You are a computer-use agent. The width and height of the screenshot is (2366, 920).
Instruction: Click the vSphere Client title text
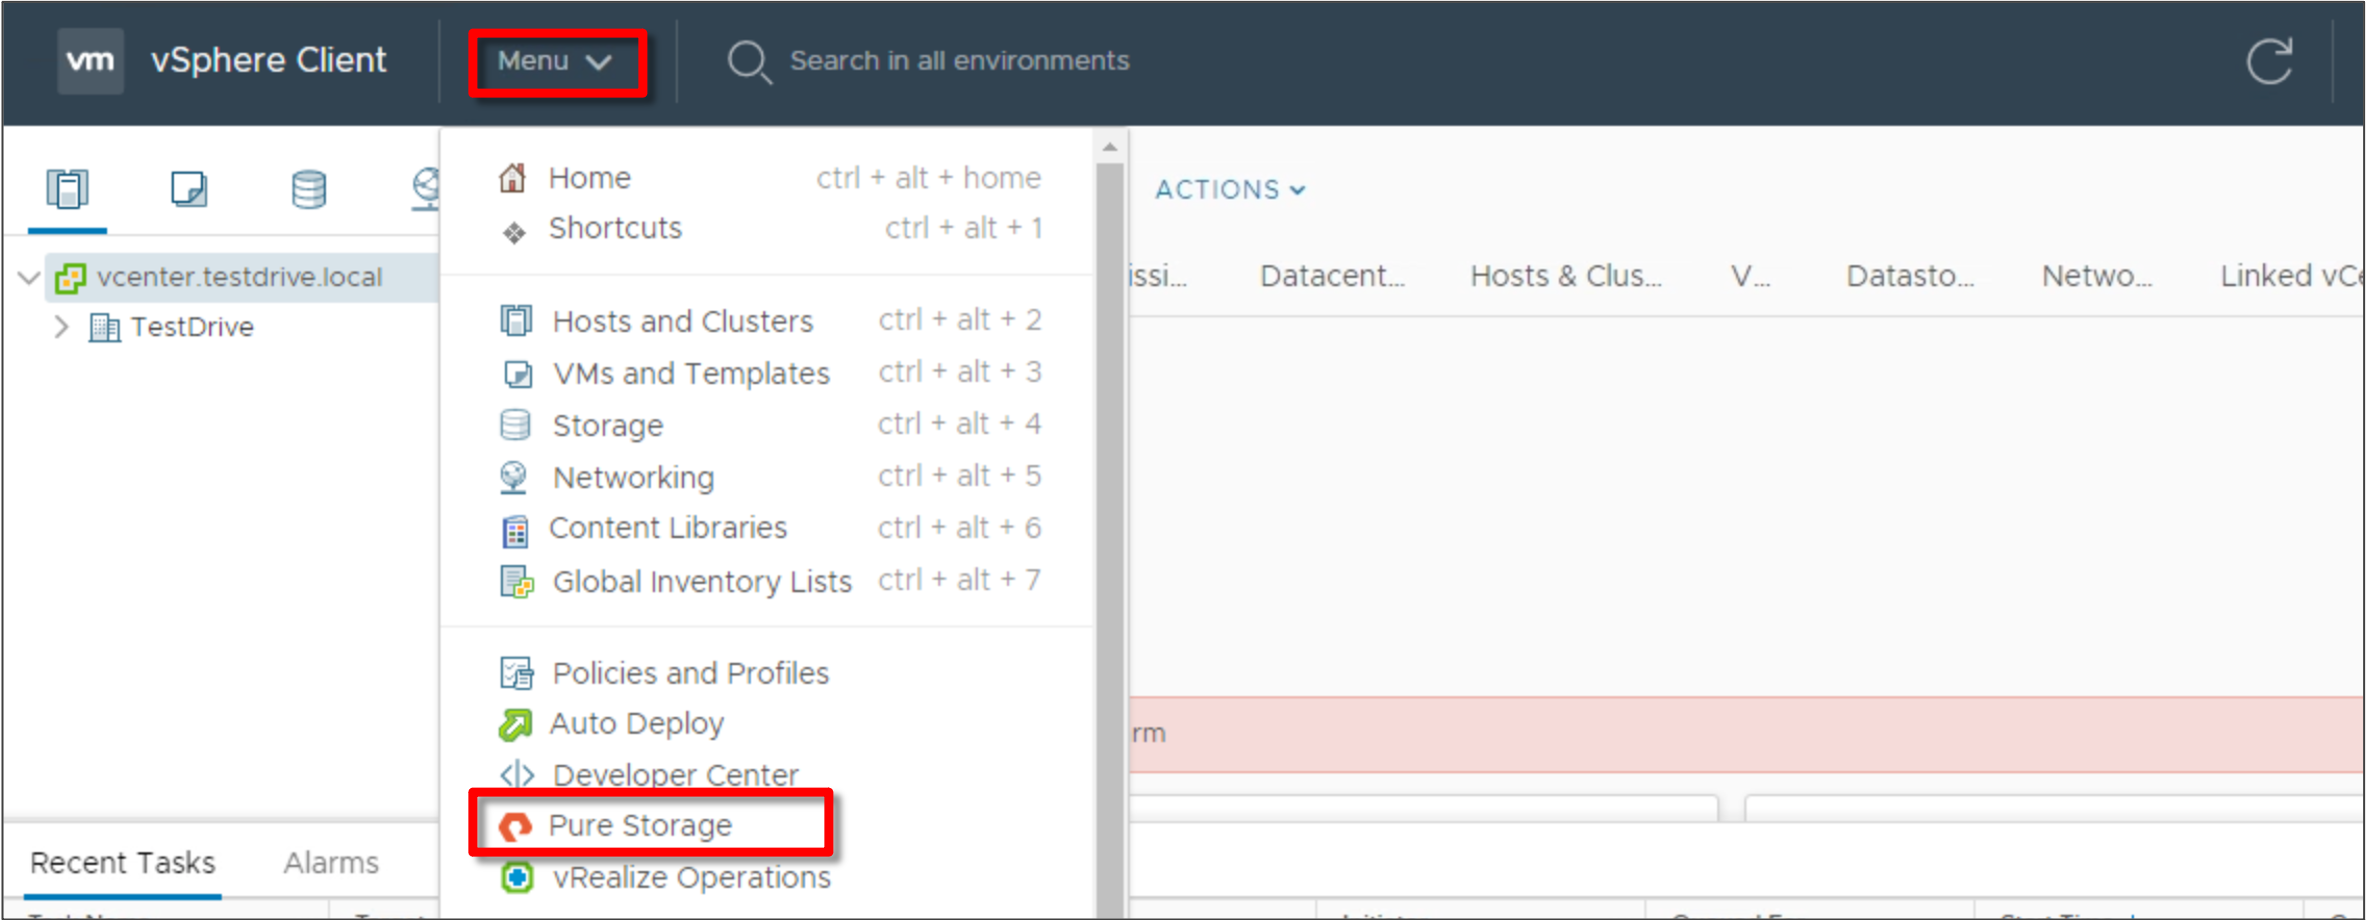pyautogui.click(x=268, y=61)
